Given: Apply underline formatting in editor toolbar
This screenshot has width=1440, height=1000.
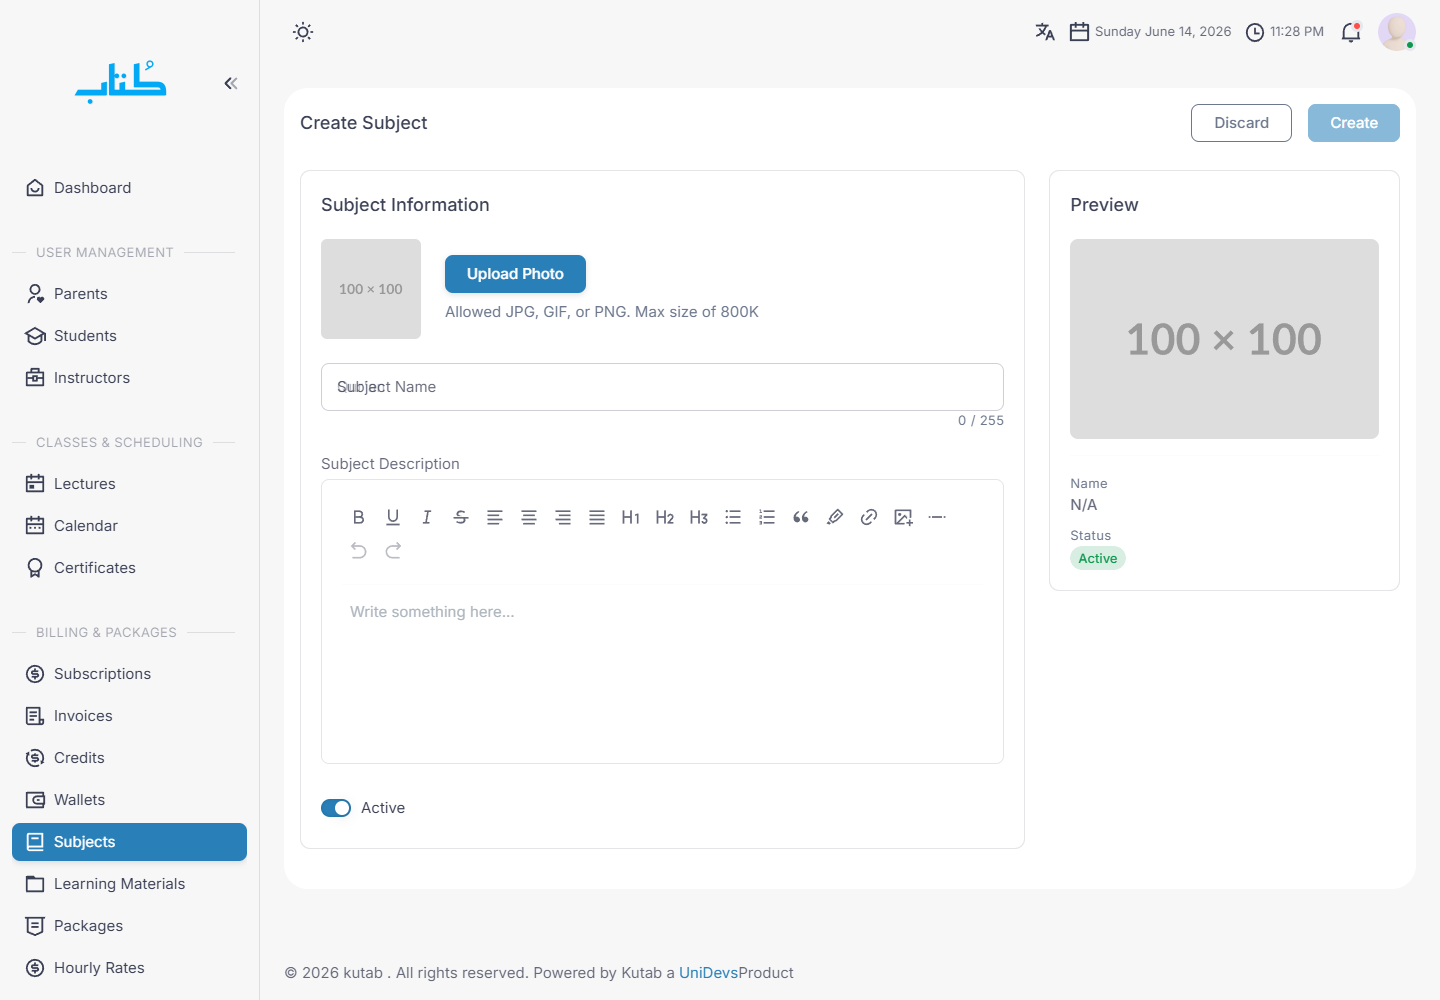Looking at the screenshot, I should (x=393, y=517).
